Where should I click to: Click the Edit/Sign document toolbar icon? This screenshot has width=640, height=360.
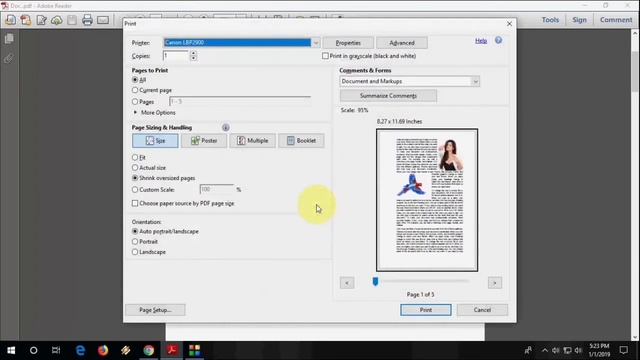[41, 20]
